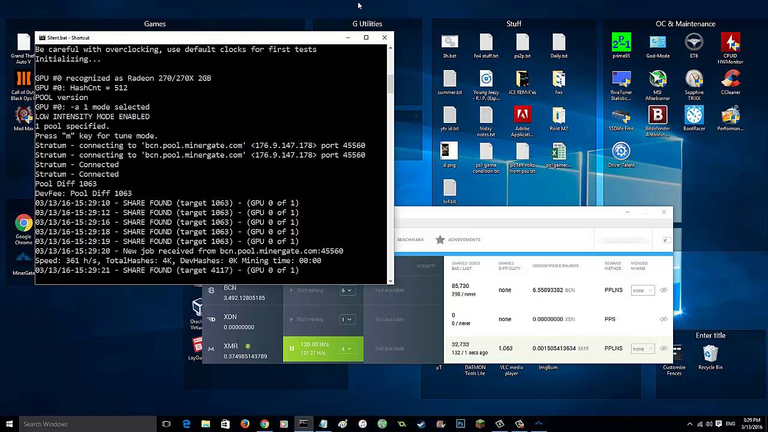768x432 pixels.
Task: Start mining BCN
Action: pos(306,290)
